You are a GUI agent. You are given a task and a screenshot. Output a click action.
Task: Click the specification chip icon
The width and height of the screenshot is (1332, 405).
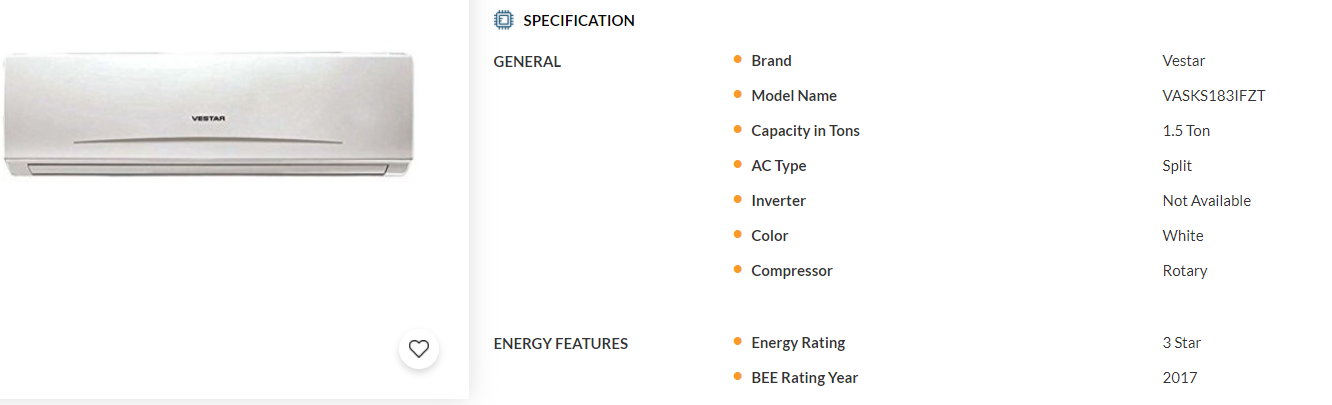pos(504,20)
